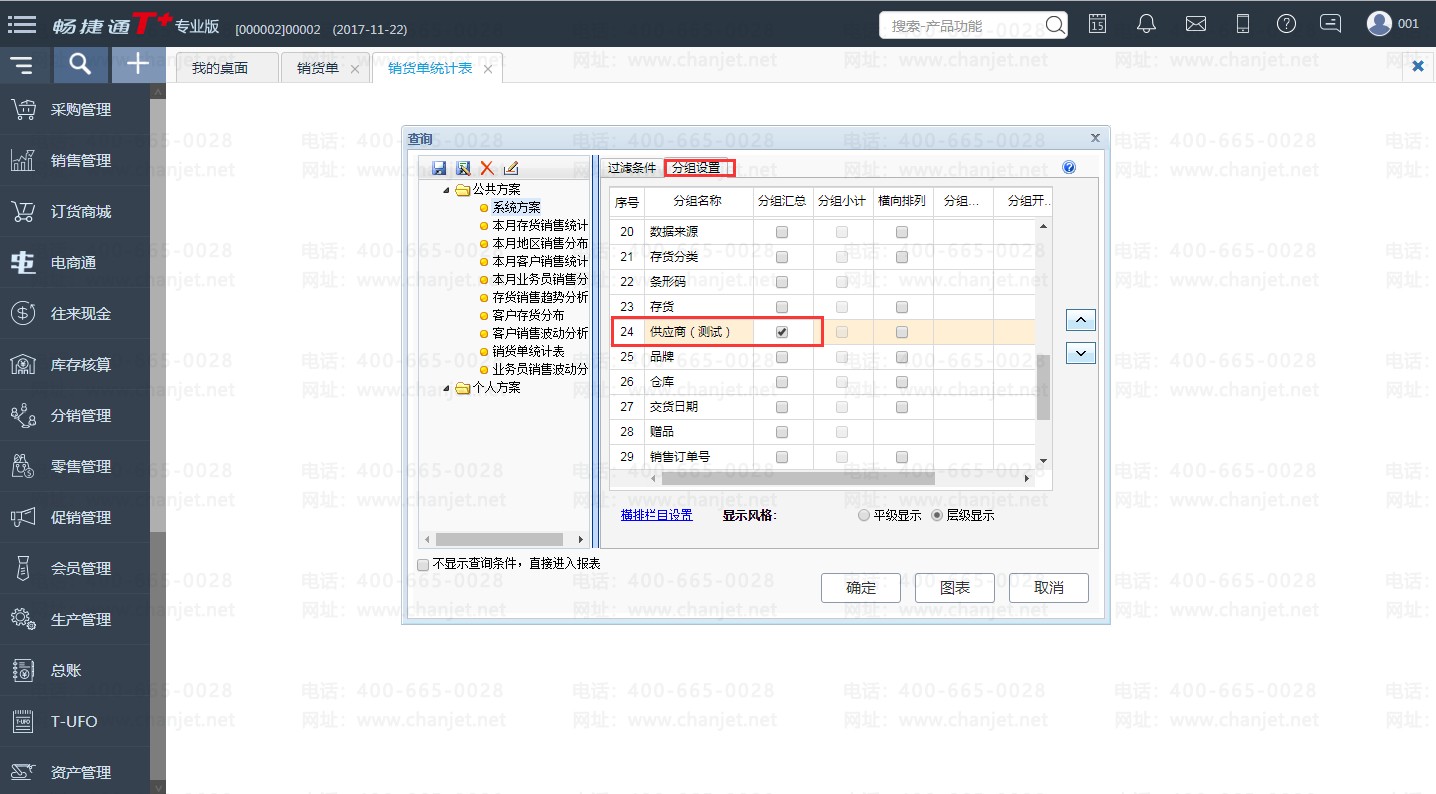Click the group table horizontal scrollbar thumb
The height and width of the screenshot is (794, 1436).
[798, 478]
